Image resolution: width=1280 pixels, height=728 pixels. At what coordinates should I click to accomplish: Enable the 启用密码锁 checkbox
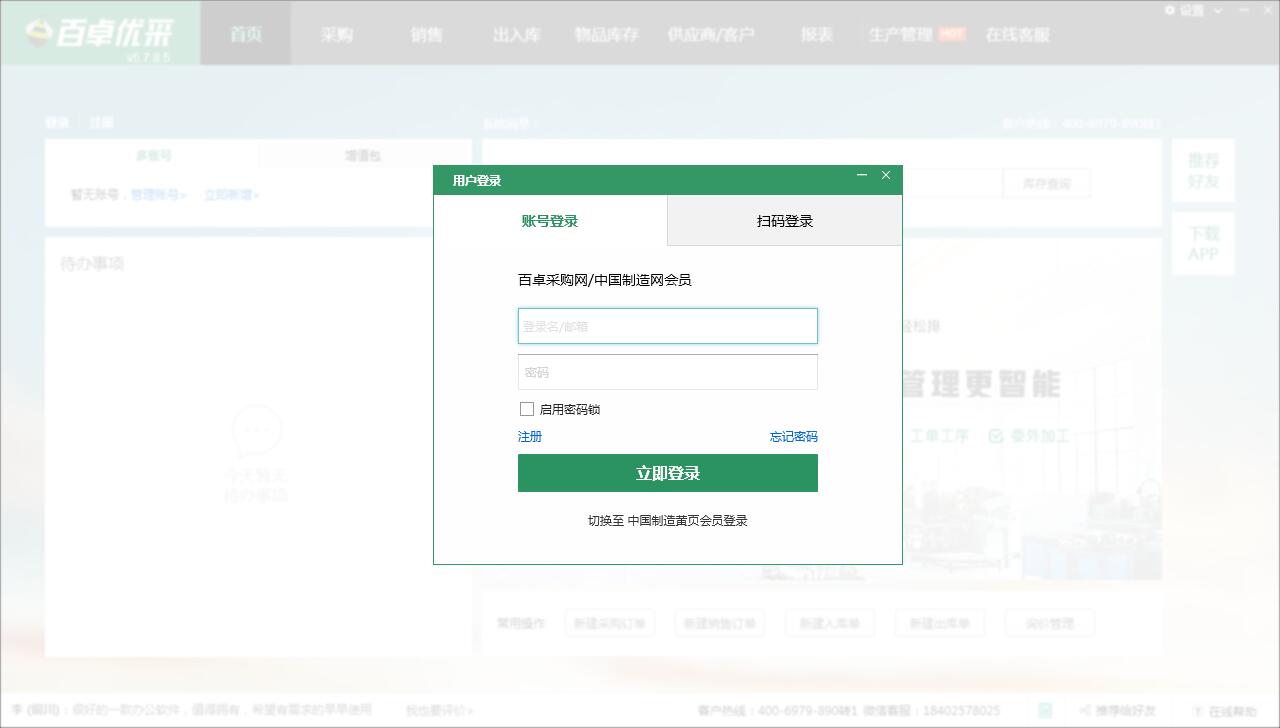coord(527,408)
